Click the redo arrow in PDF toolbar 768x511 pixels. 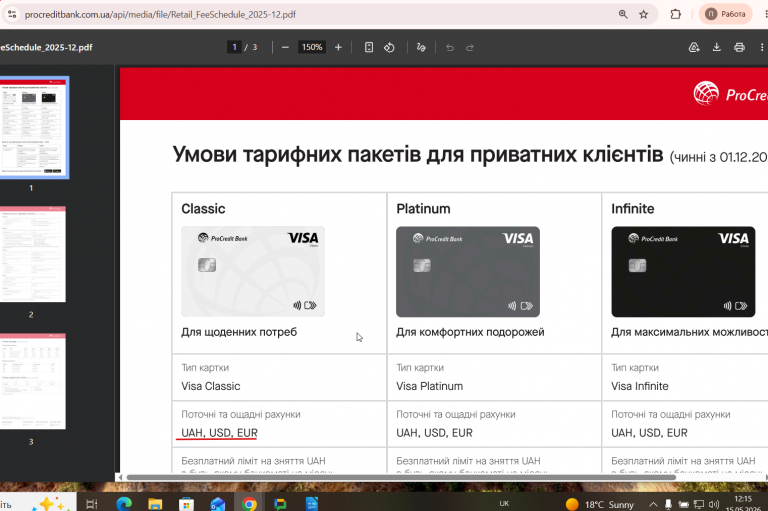pyautogui.click(x=470, y=48)
